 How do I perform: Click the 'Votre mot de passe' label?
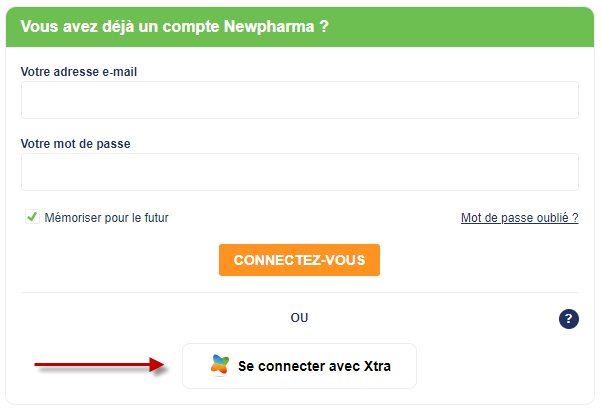coord(76,144)
